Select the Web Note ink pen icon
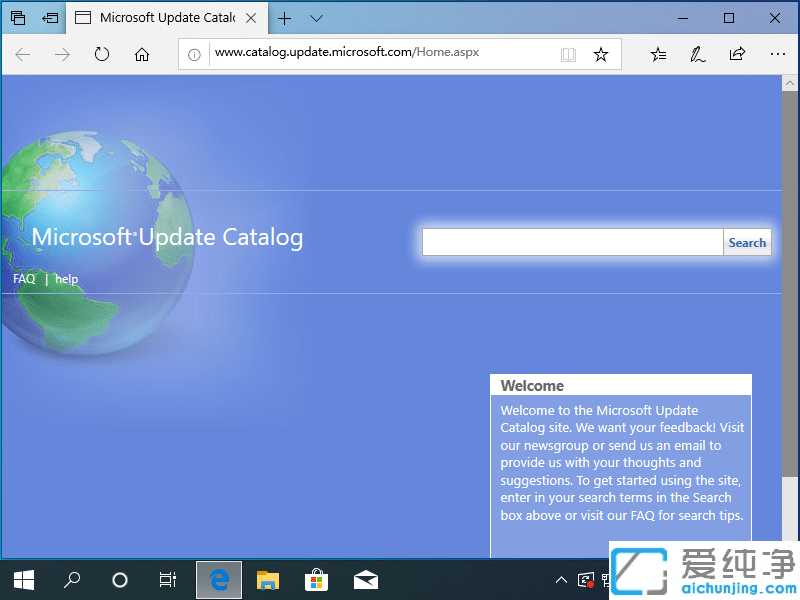 (697, 55)
